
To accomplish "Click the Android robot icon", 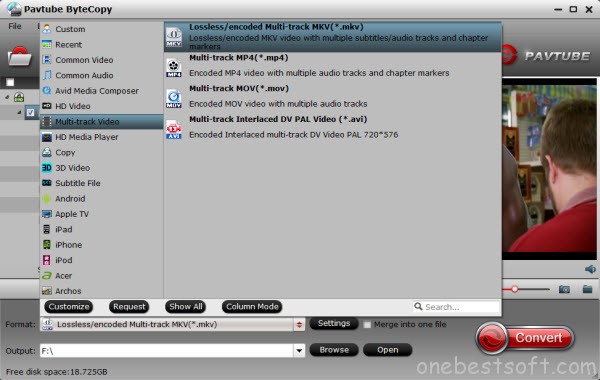I will coord(47,199).
